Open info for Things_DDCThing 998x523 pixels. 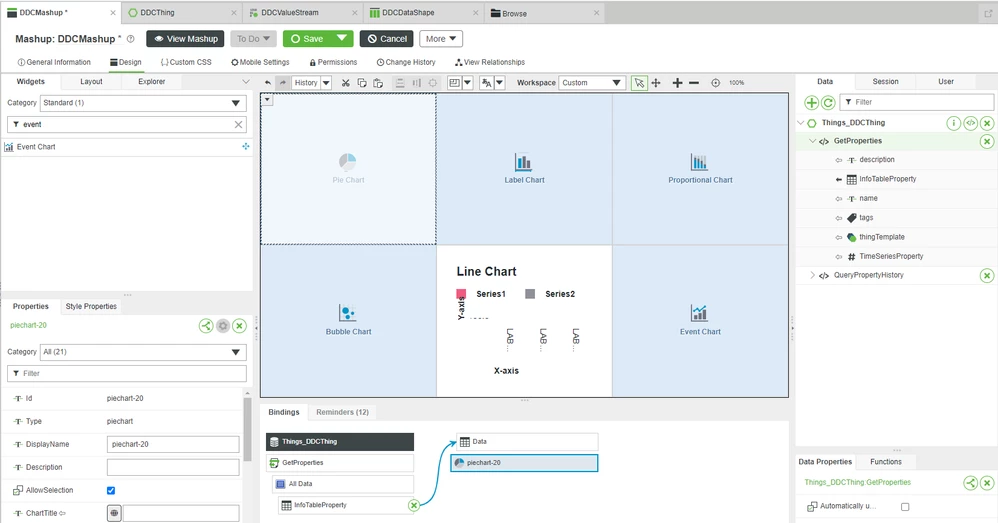point(953,123)
